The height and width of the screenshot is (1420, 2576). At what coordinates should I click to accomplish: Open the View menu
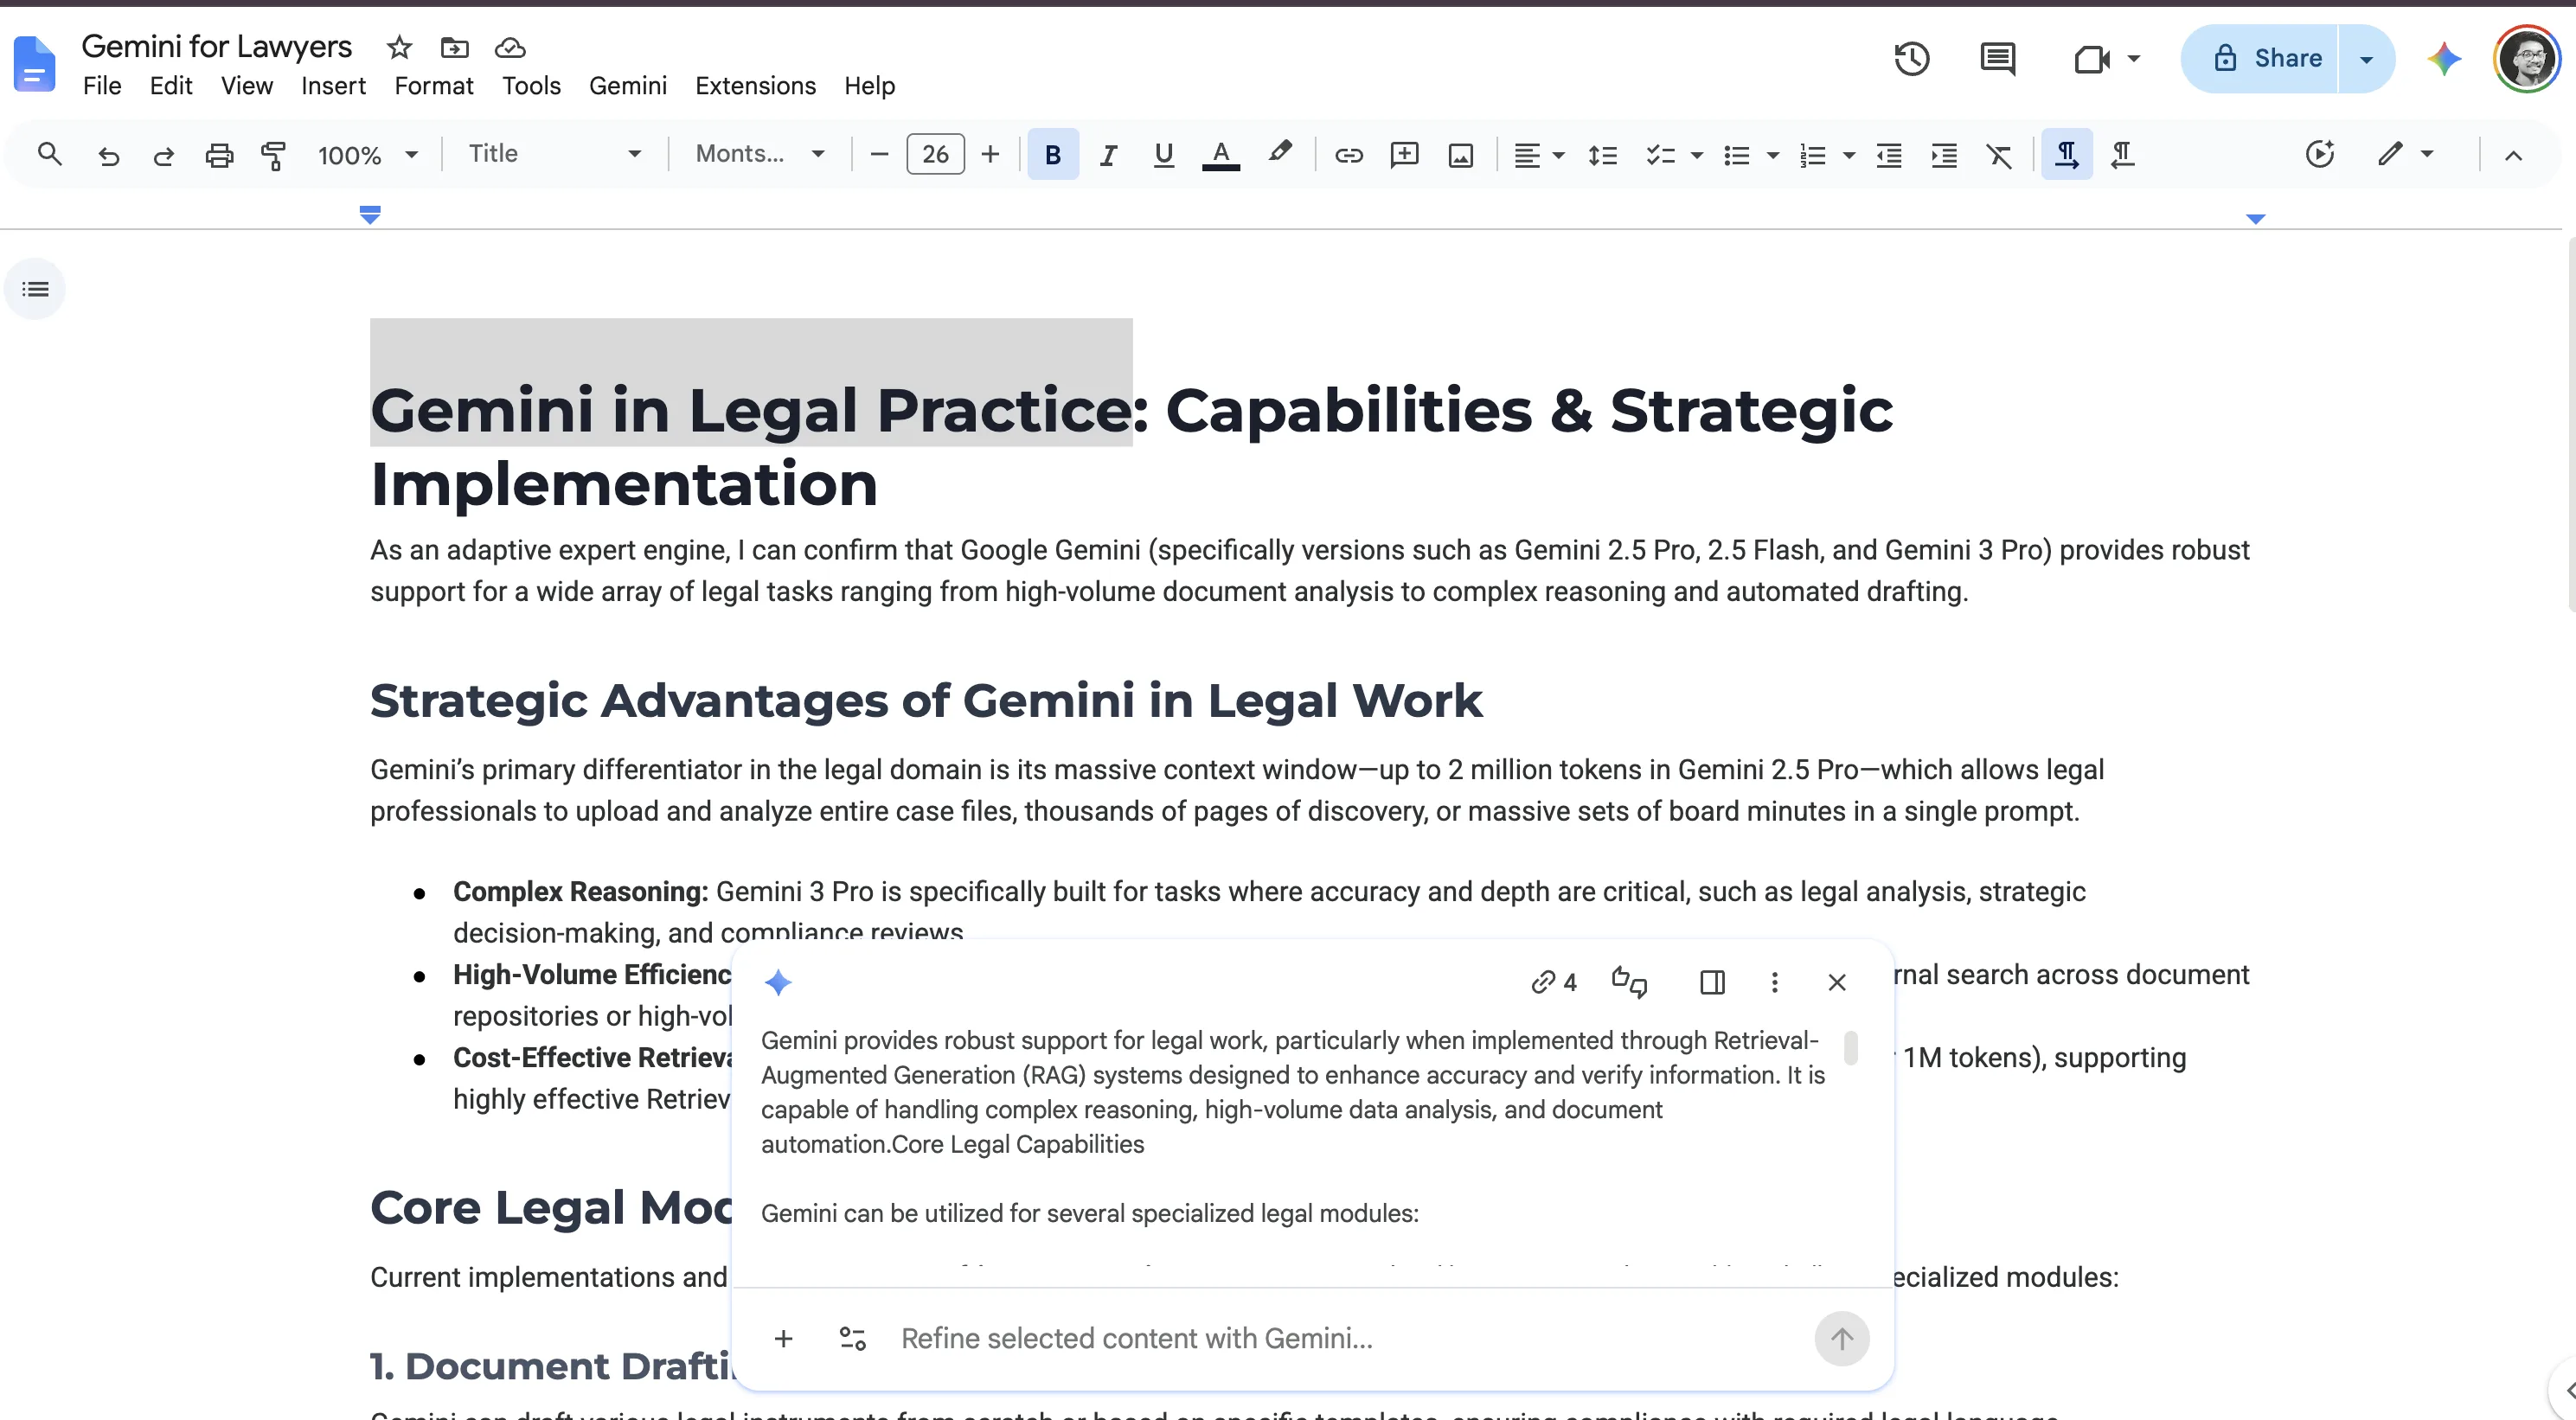coord(247,86)
